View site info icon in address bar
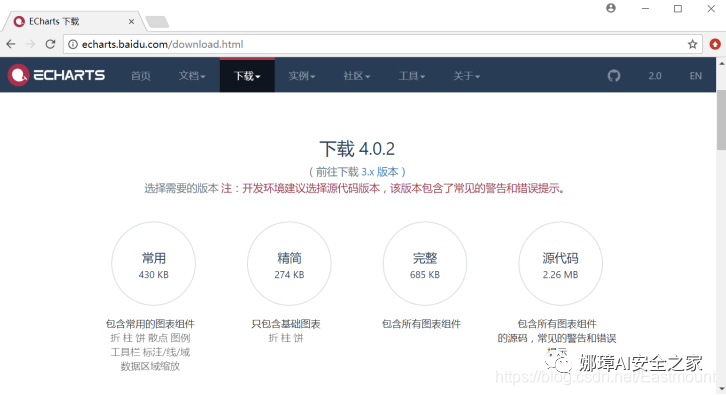This screenshot has width=726, height=395. point(73,44)
